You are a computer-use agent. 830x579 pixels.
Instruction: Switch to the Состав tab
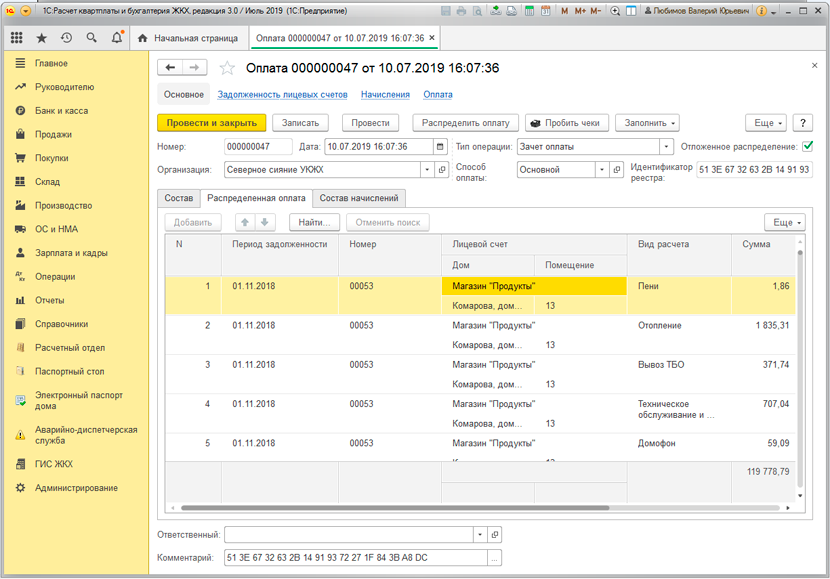(179, 198)
